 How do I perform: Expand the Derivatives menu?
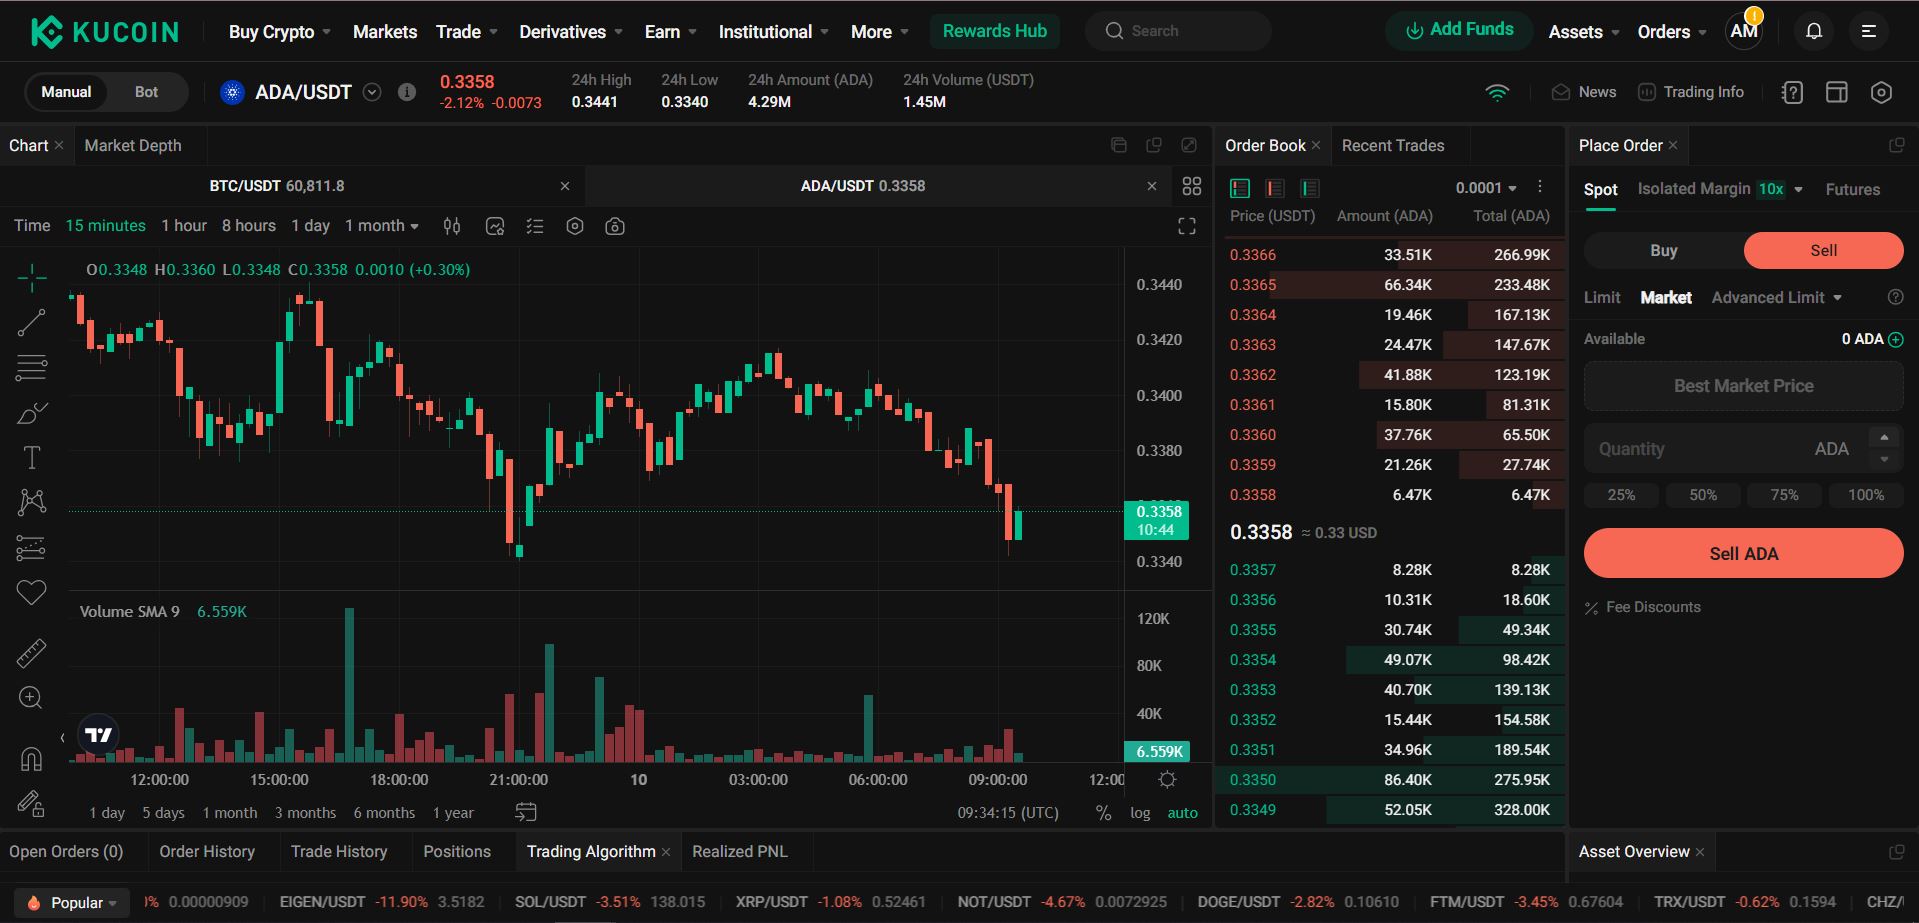571,32
